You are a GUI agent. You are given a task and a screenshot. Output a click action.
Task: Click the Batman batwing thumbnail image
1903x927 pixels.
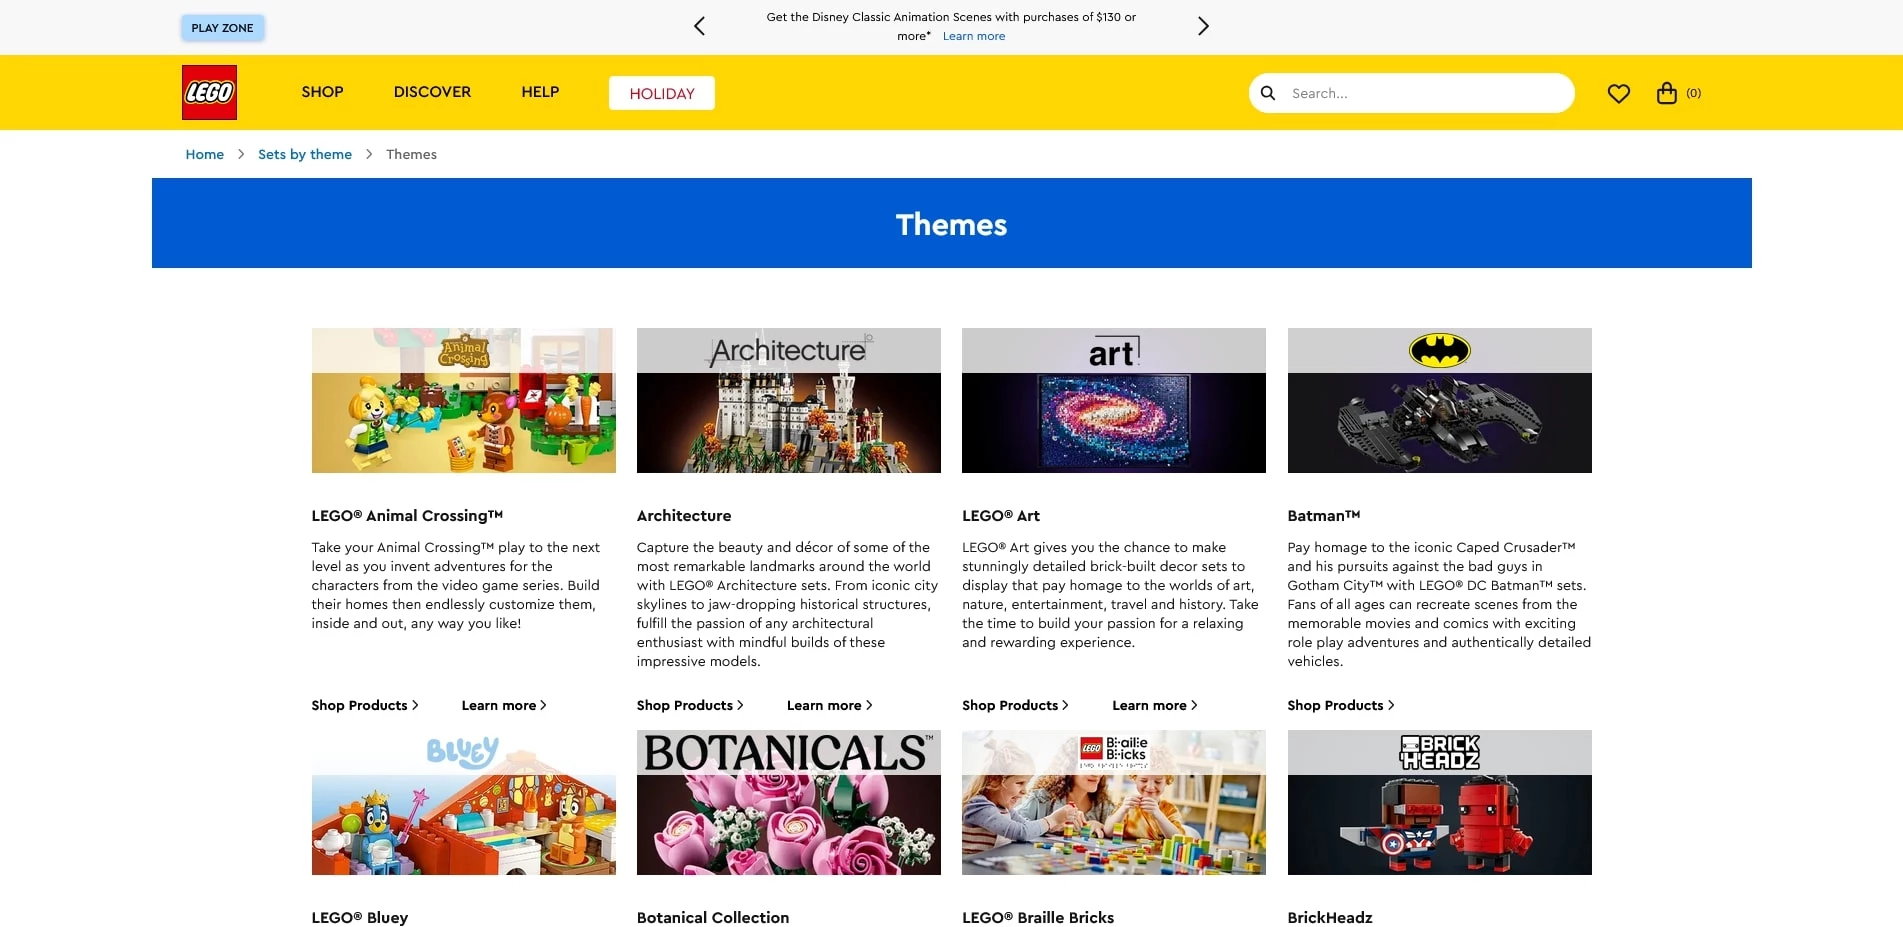1439,400
